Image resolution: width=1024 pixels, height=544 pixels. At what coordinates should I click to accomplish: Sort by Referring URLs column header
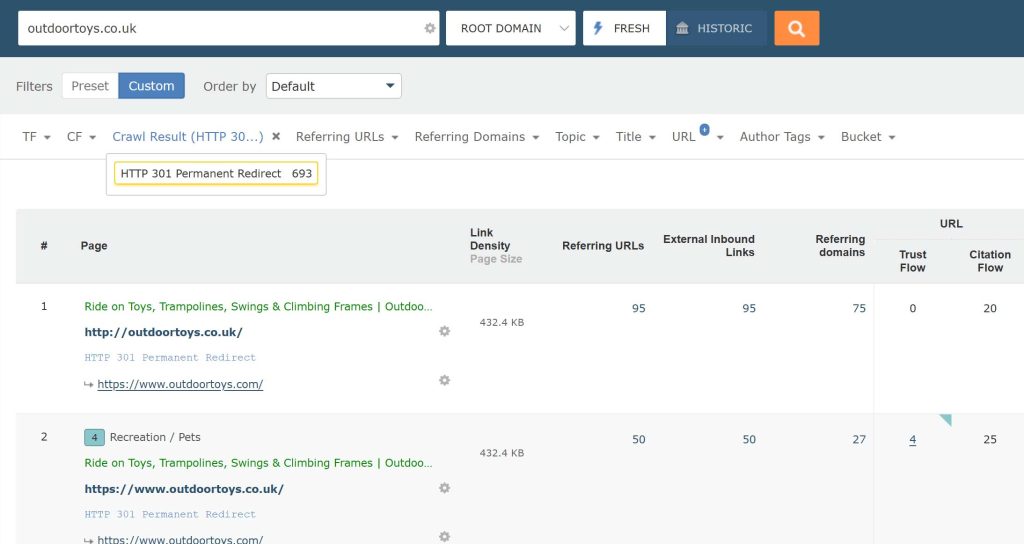(603, 246)
